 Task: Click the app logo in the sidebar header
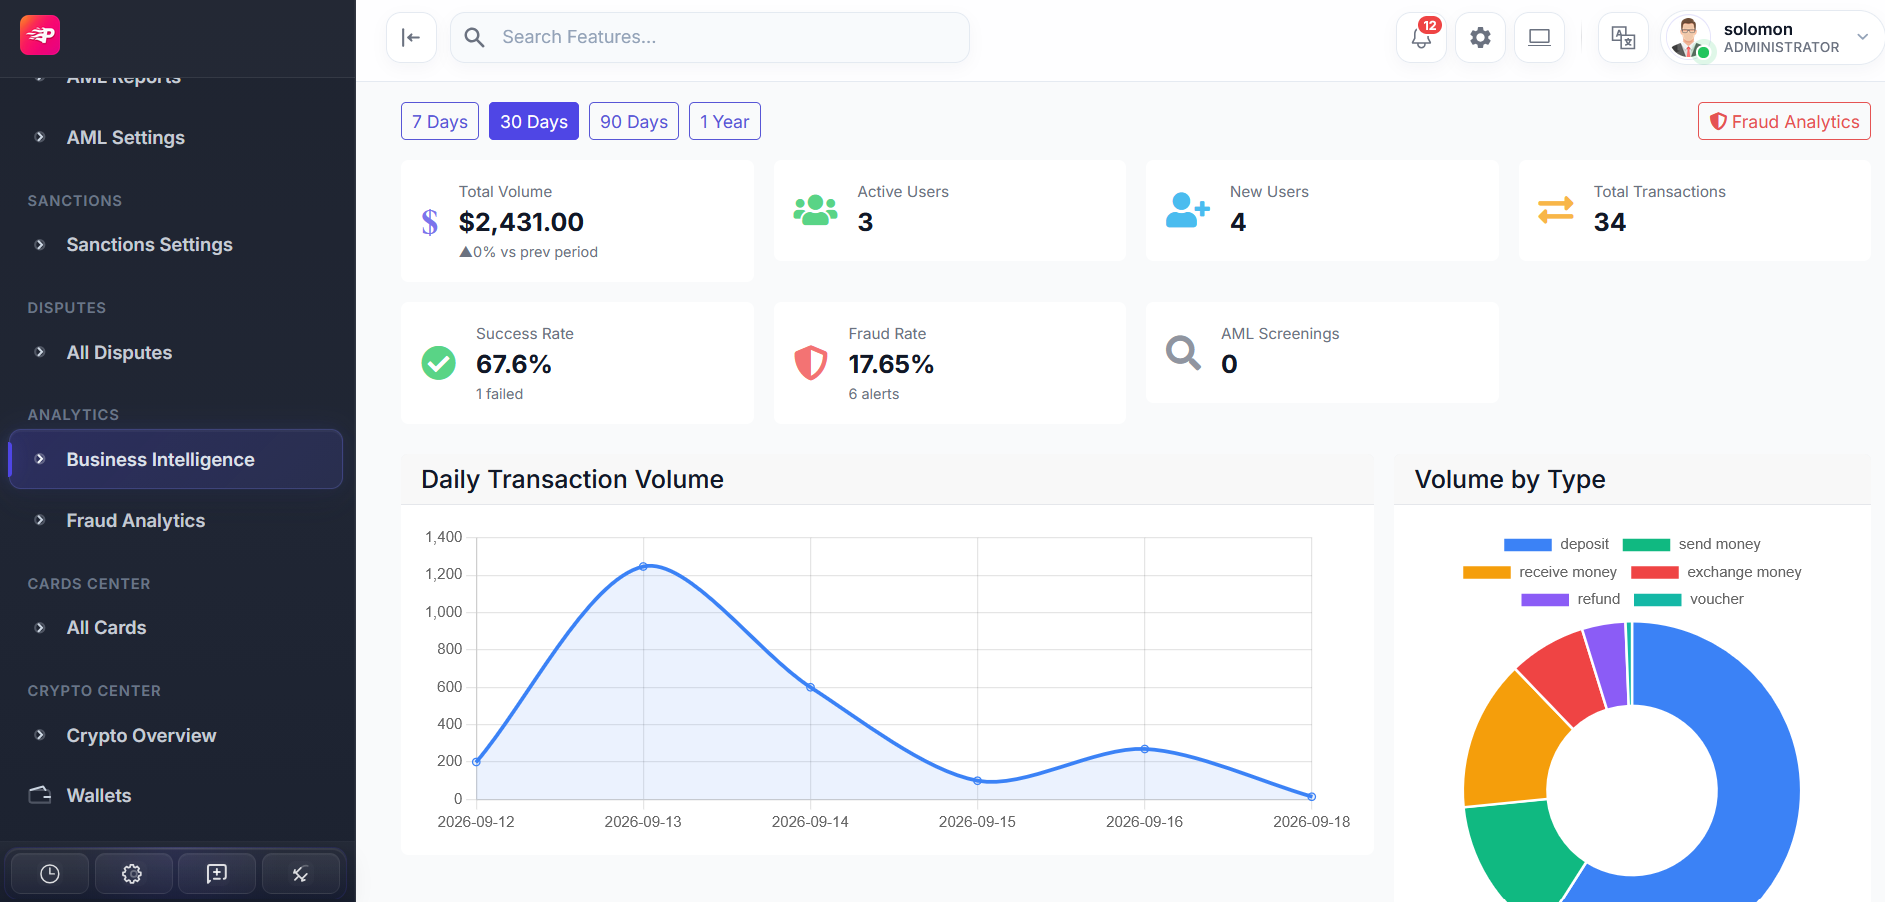[40, 35]
